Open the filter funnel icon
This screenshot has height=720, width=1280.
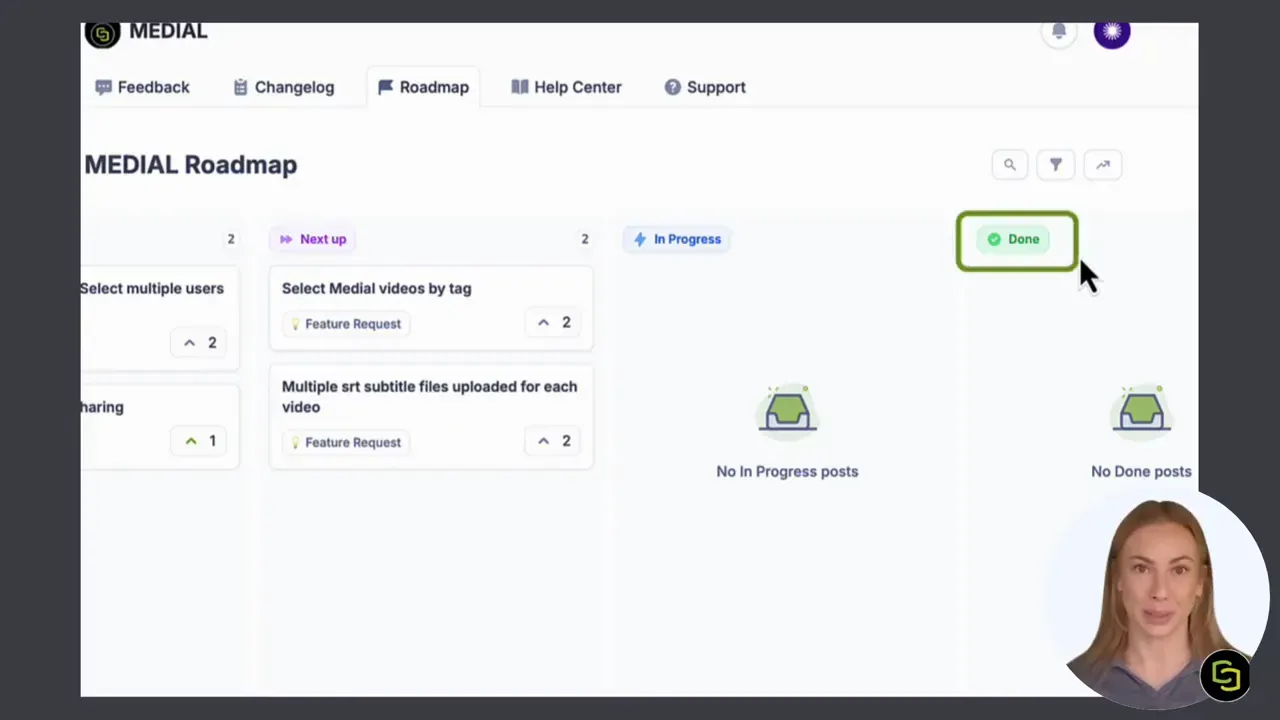pos(1056,165)
